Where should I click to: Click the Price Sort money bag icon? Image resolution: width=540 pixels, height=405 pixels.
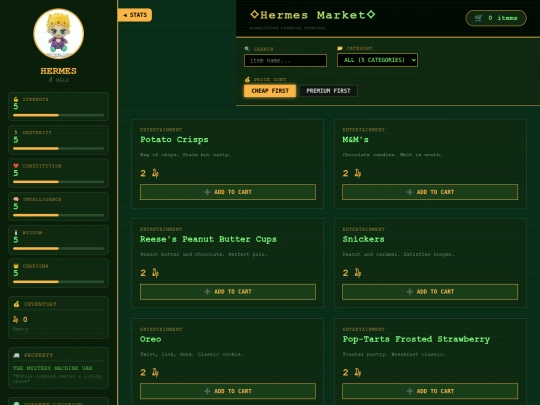pyautogui.click(x=247, y=79)
